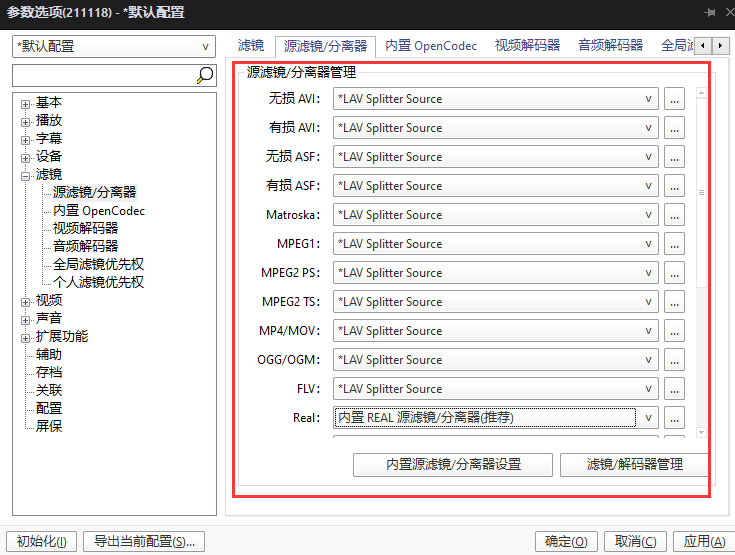Confirm with the 确定(O) button
This screenshot has height=555, width=735.
click(x=566, y=541)
